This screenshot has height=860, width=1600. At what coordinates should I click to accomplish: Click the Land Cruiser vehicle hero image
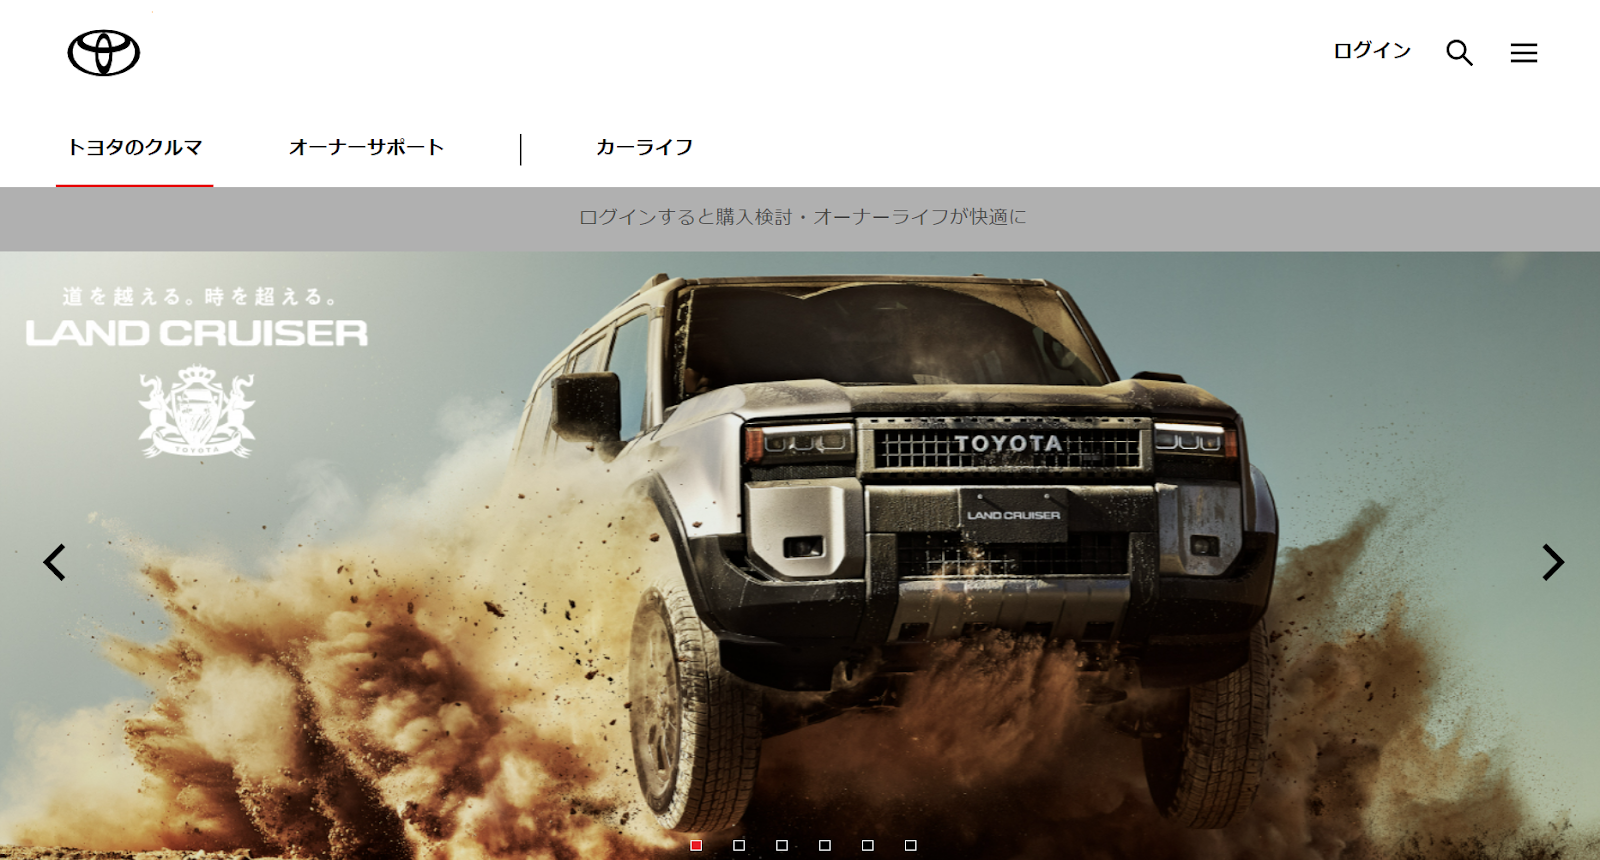click(x=800, y=555)
